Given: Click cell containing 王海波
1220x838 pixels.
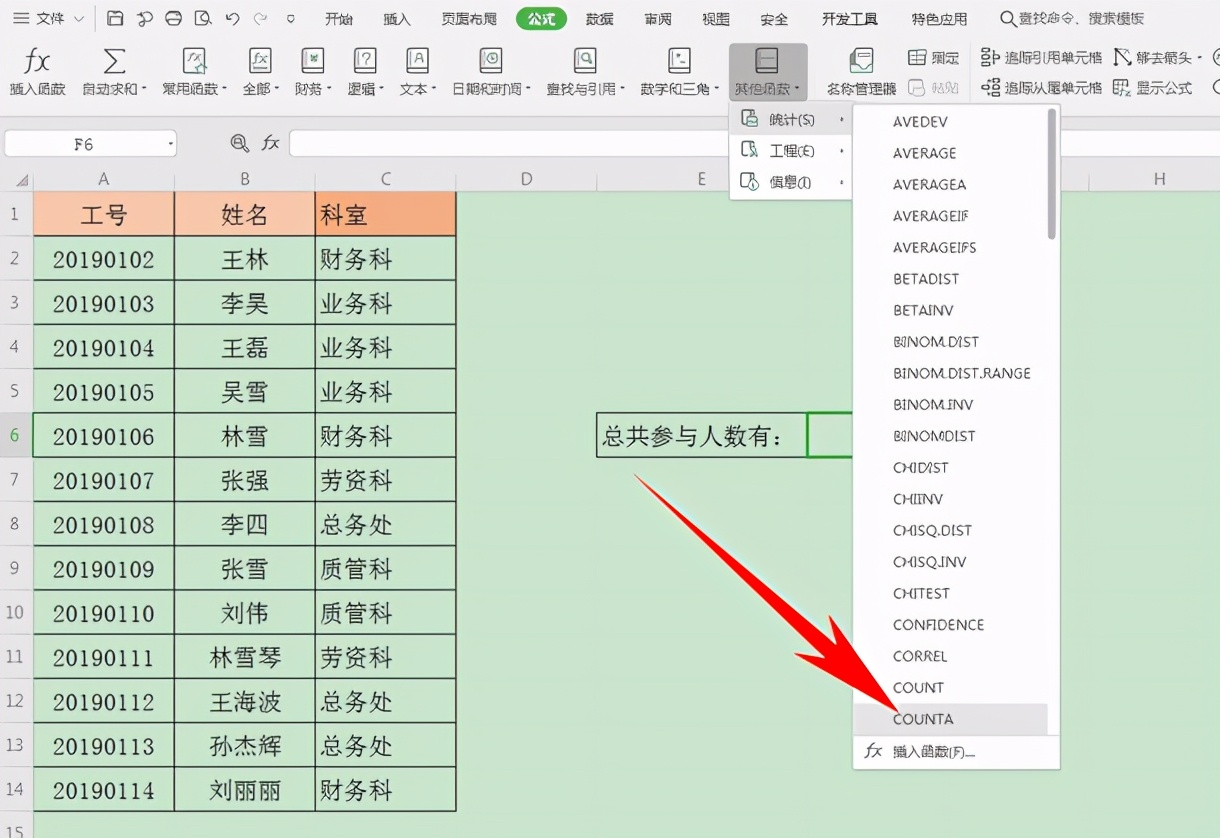Looking at the screenshot, I should [245, 702].
